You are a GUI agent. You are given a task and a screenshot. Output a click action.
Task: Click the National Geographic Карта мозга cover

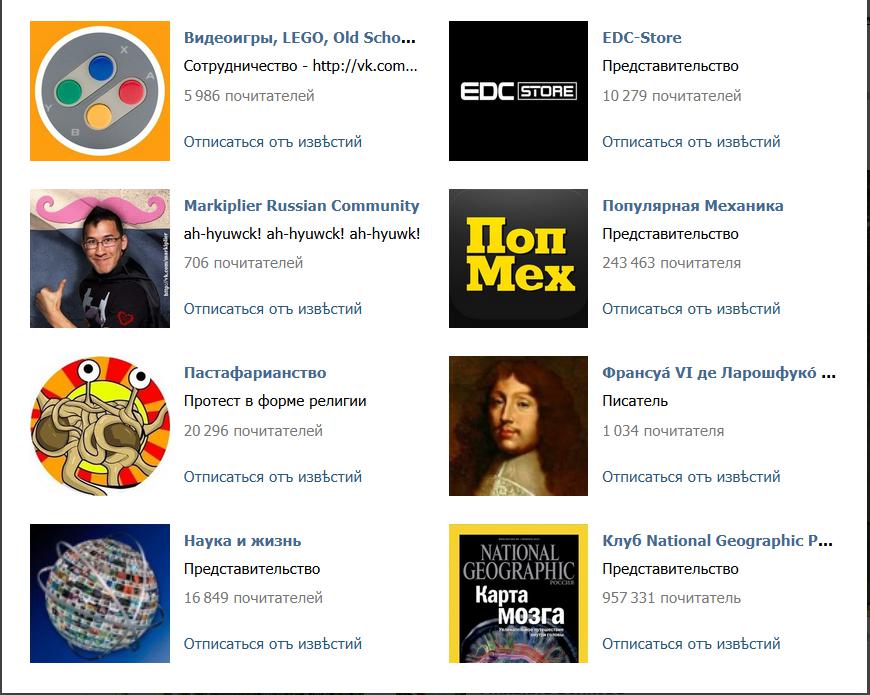(518, 593)
